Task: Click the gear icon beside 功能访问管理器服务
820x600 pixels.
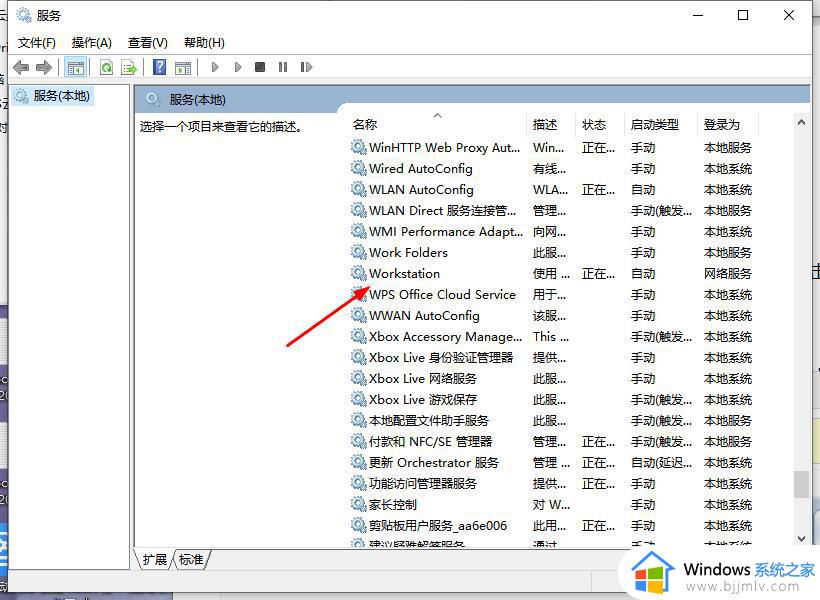Action: click(x=358, y=483)
